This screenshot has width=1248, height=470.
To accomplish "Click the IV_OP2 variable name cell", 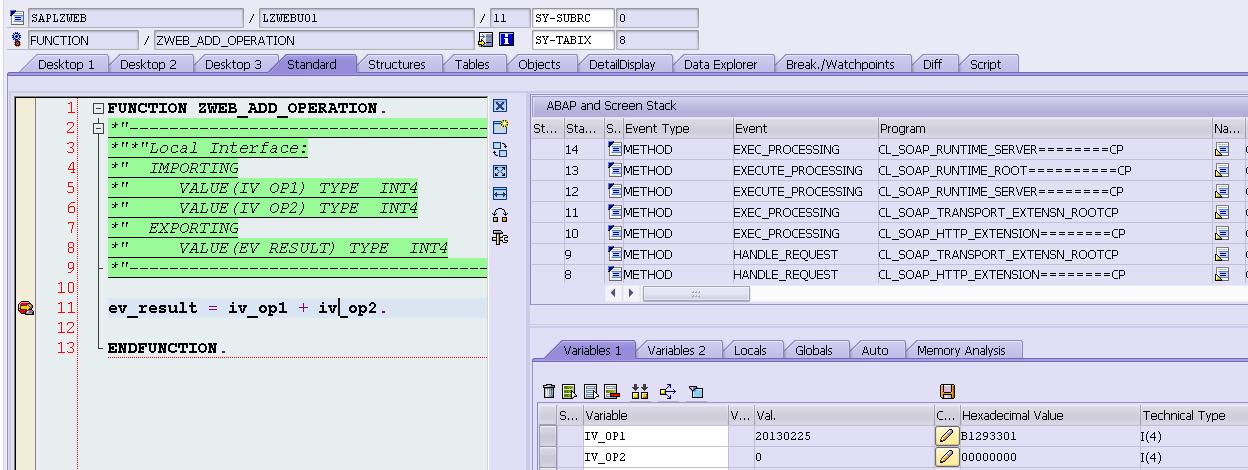I will [x=656, y=456].
